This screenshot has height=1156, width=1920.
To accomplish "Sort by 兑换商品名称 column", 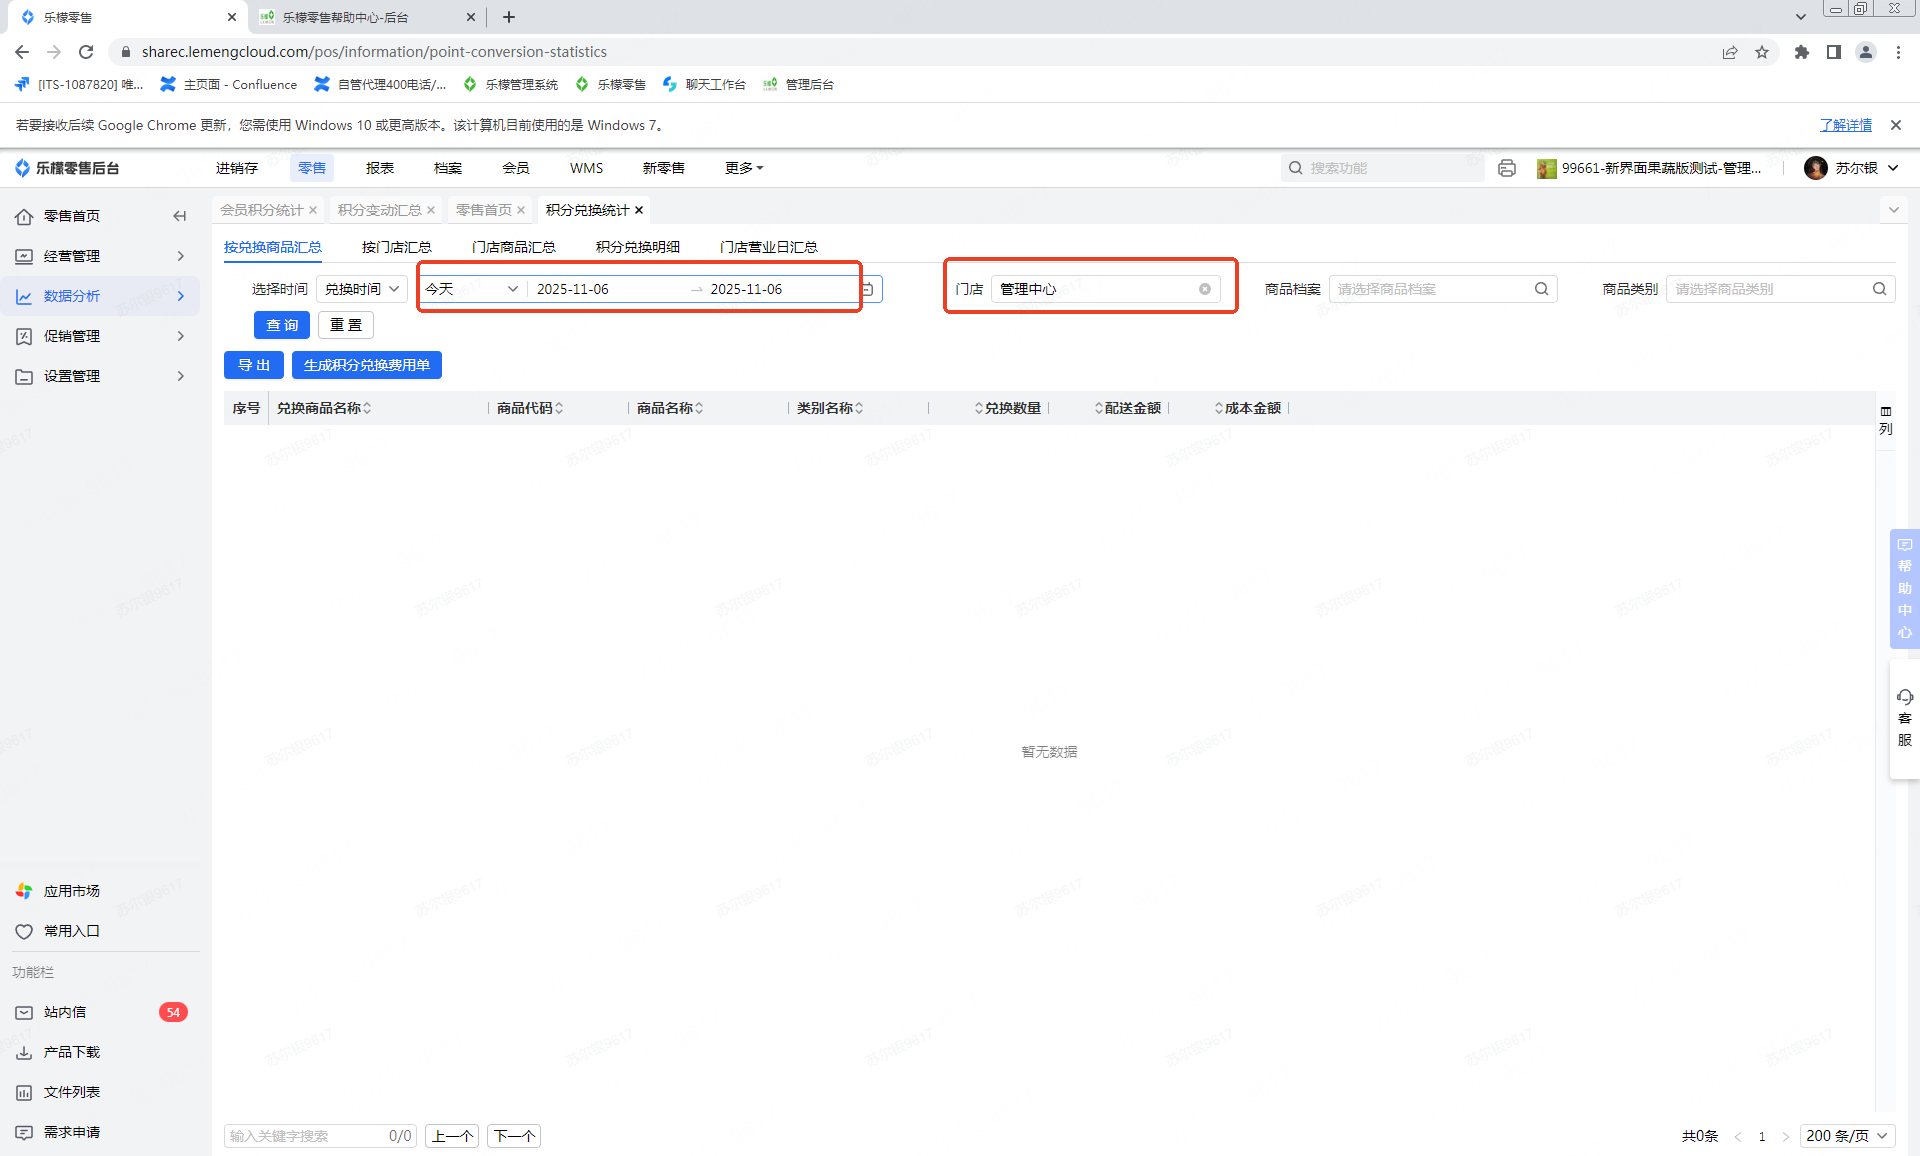I will pos(324,408).
